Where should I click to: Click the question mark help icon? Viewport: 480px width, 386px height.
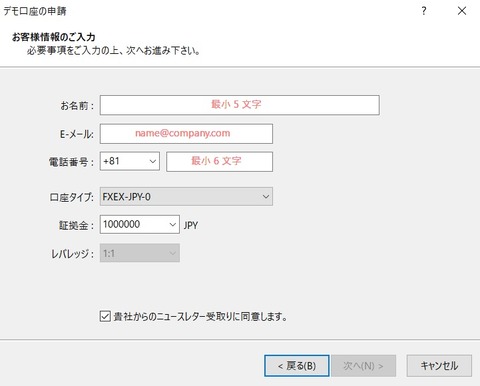point(424,11)
